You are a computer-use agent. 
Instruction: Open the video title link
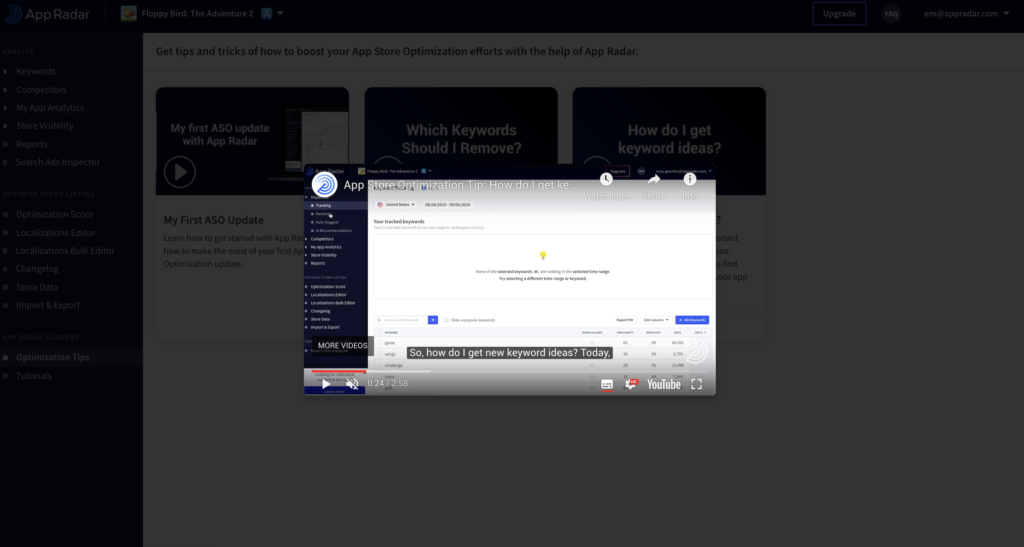tap(460, 185)
